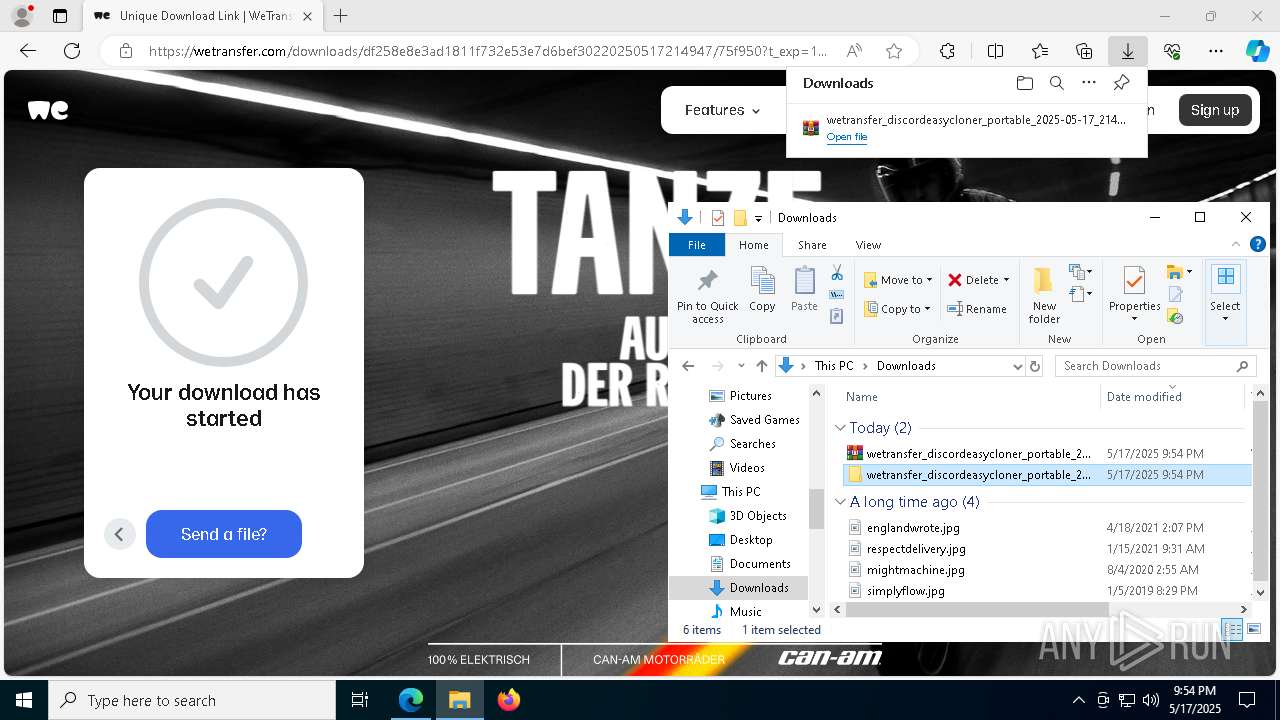Customize Quick Access Toolbar dropdown arrow
The image size is (1280, 720).
pos(758,218)
